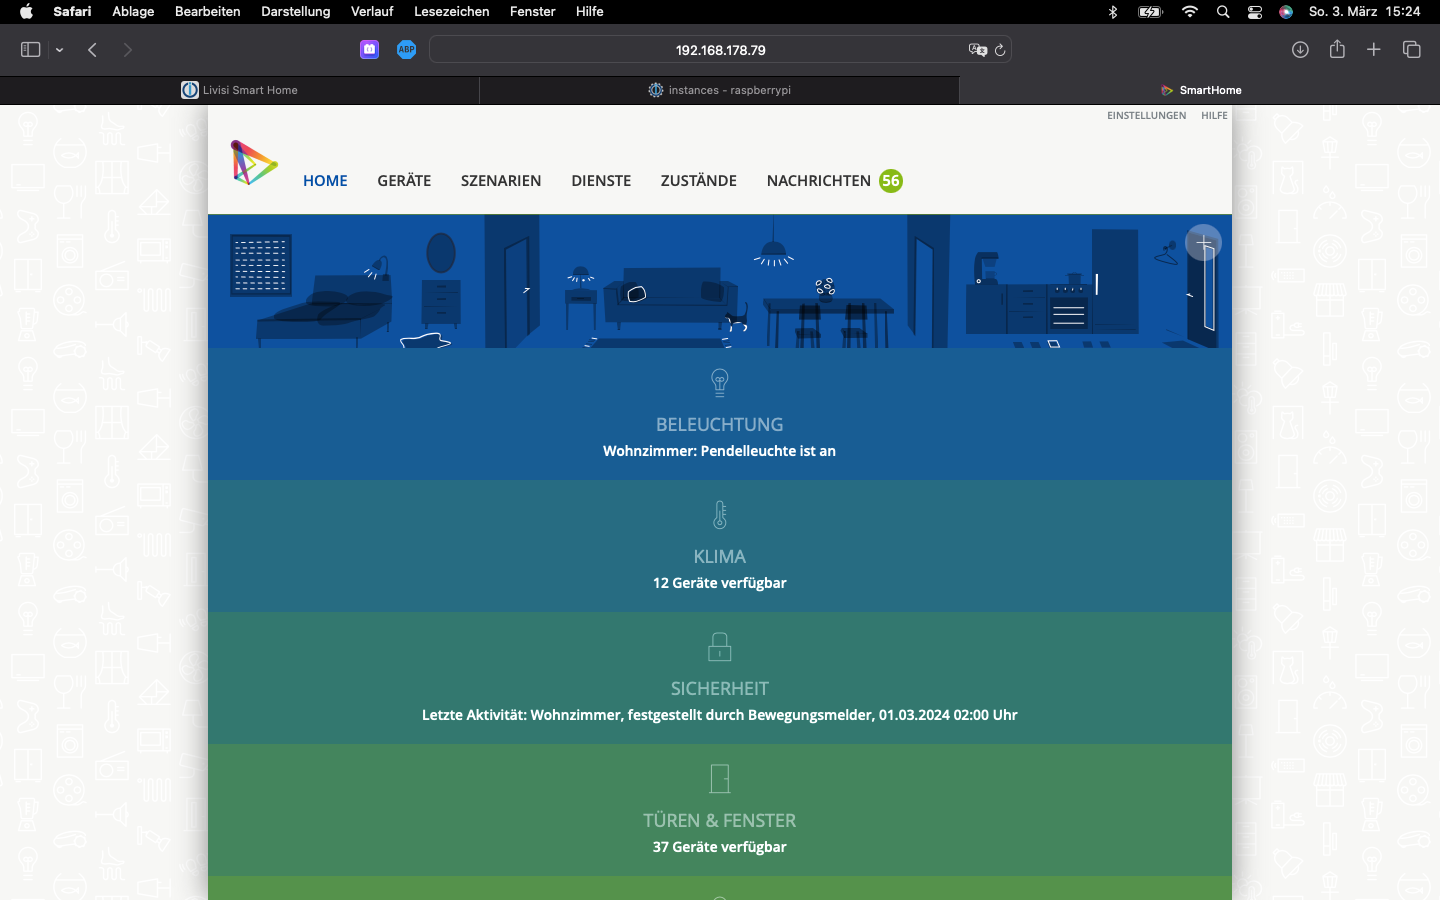
Task: Click the translate icon in address bar
Action: tap(977, 50)
